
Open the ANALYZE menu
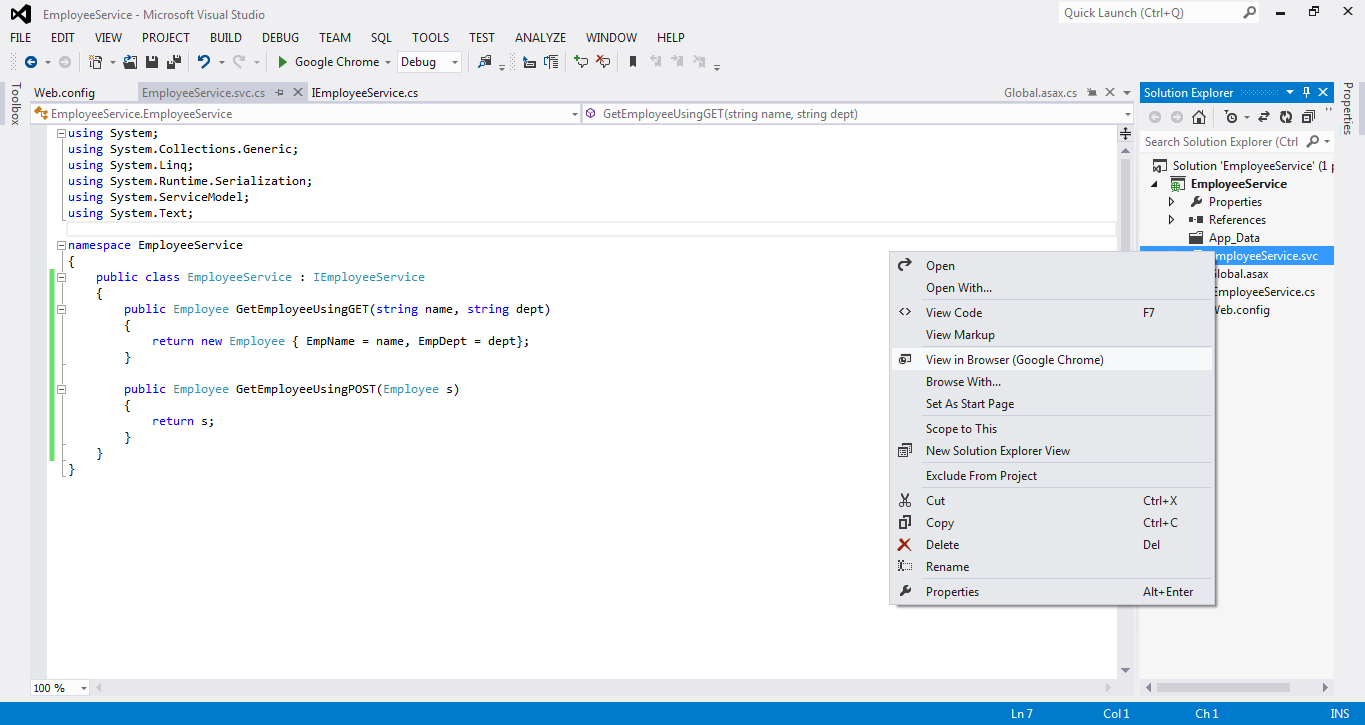[540, 38]
